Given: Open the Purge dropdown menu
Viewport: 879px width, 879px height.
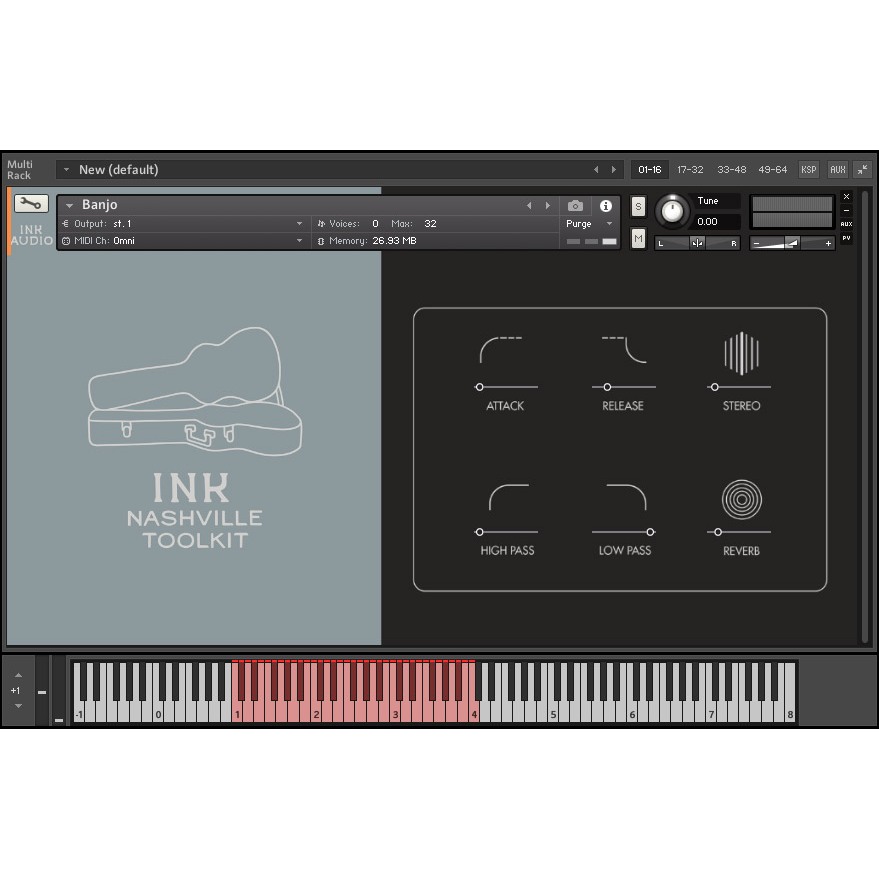Looking at the screenshot, I should click(x=590, y=224).
